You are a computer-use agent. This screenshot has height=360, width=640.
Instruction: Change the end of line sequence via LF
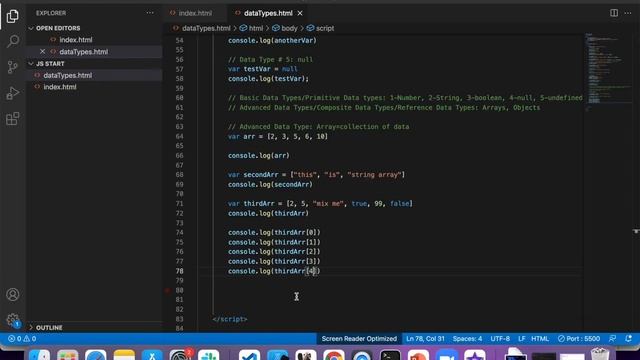[522, 339]
